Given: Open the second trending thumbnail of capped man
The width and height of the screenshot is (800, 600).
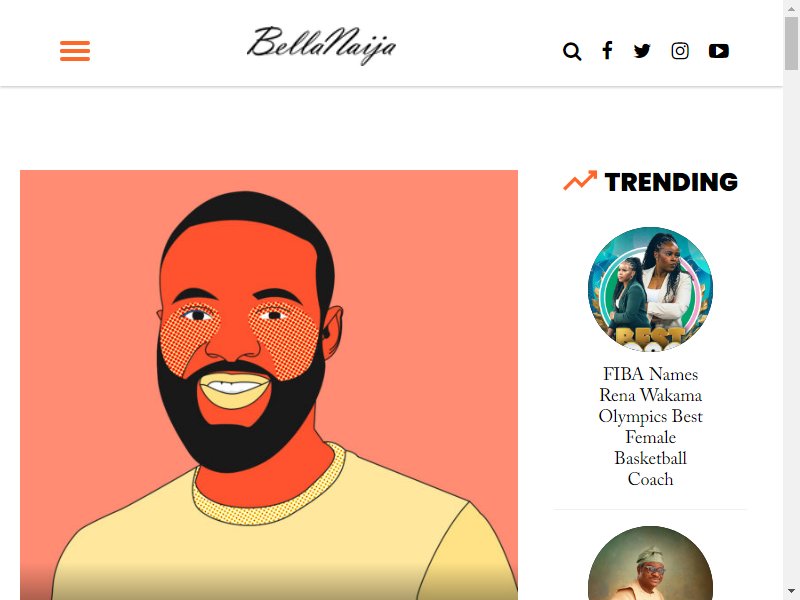Looking at the screenshot, I should (x=651, y=563).
